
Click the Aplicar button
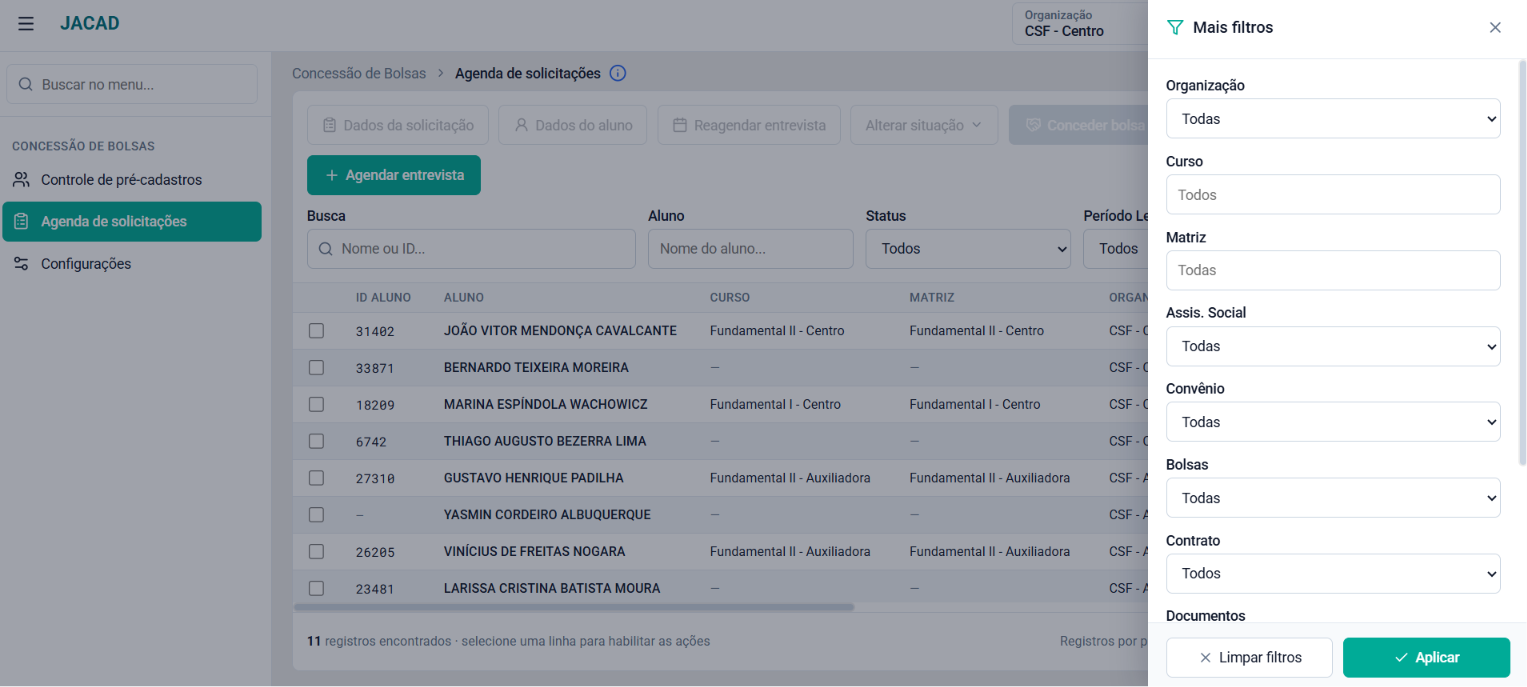click(1426, 658)
